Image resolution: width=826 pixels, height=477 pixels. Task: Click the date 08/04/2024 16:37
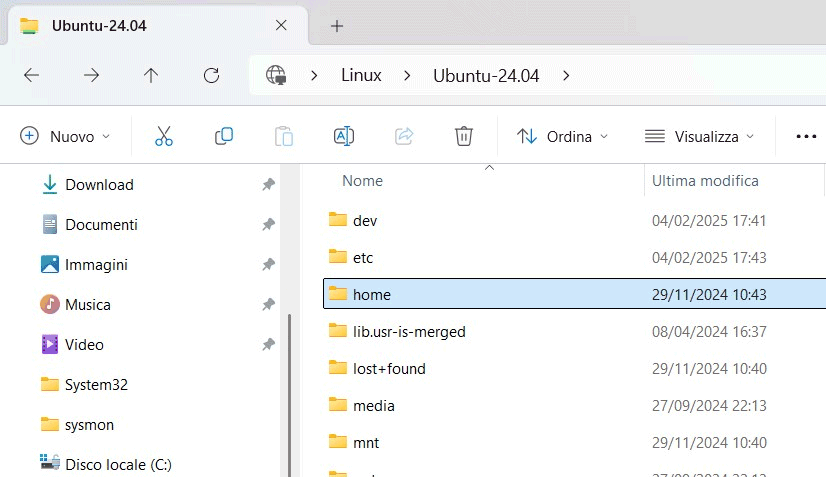[x=709, y=332]
